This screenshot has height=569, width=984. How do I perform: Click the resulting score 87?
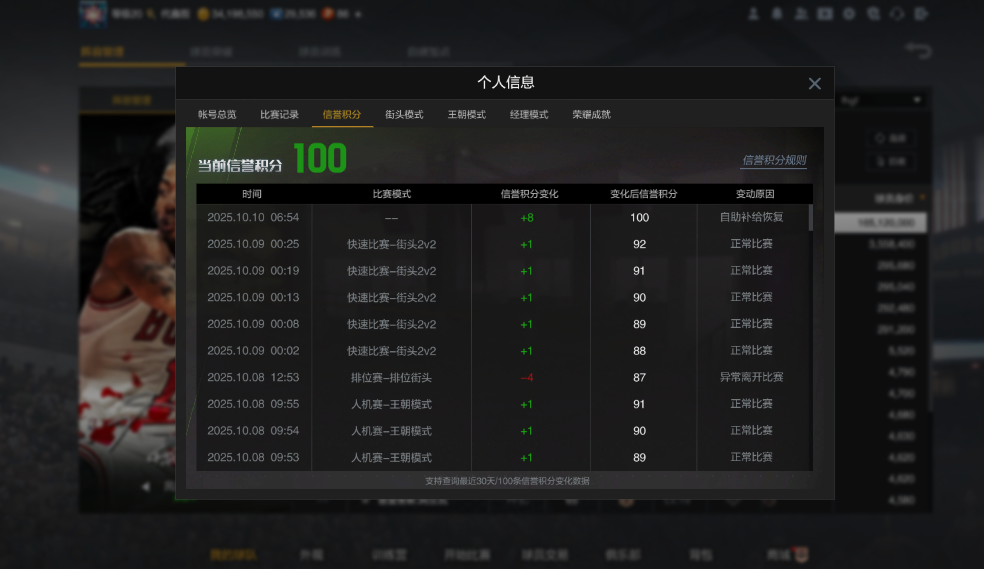(639, 378)
